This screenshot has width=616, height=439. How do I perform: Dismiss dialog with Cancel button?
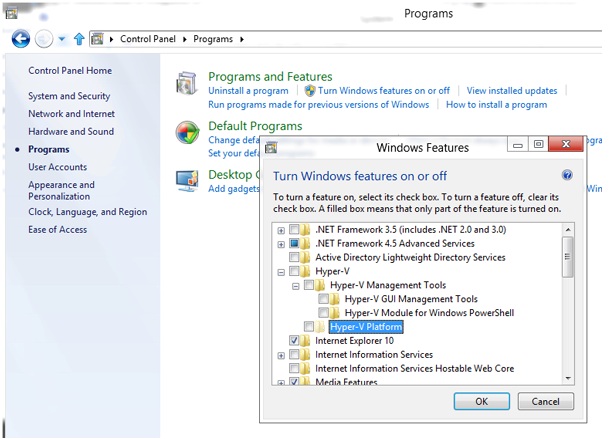coord(546,401)
